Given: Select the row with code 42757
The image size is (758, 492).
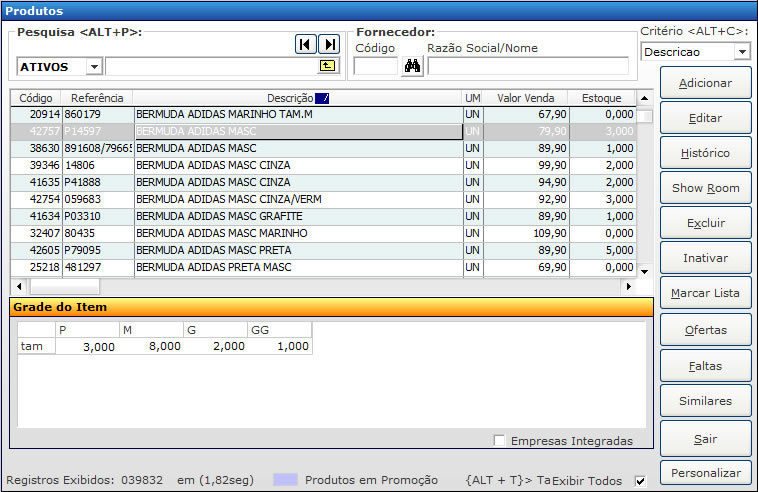Looking at the screenshot, I should [x=323, y=131].
